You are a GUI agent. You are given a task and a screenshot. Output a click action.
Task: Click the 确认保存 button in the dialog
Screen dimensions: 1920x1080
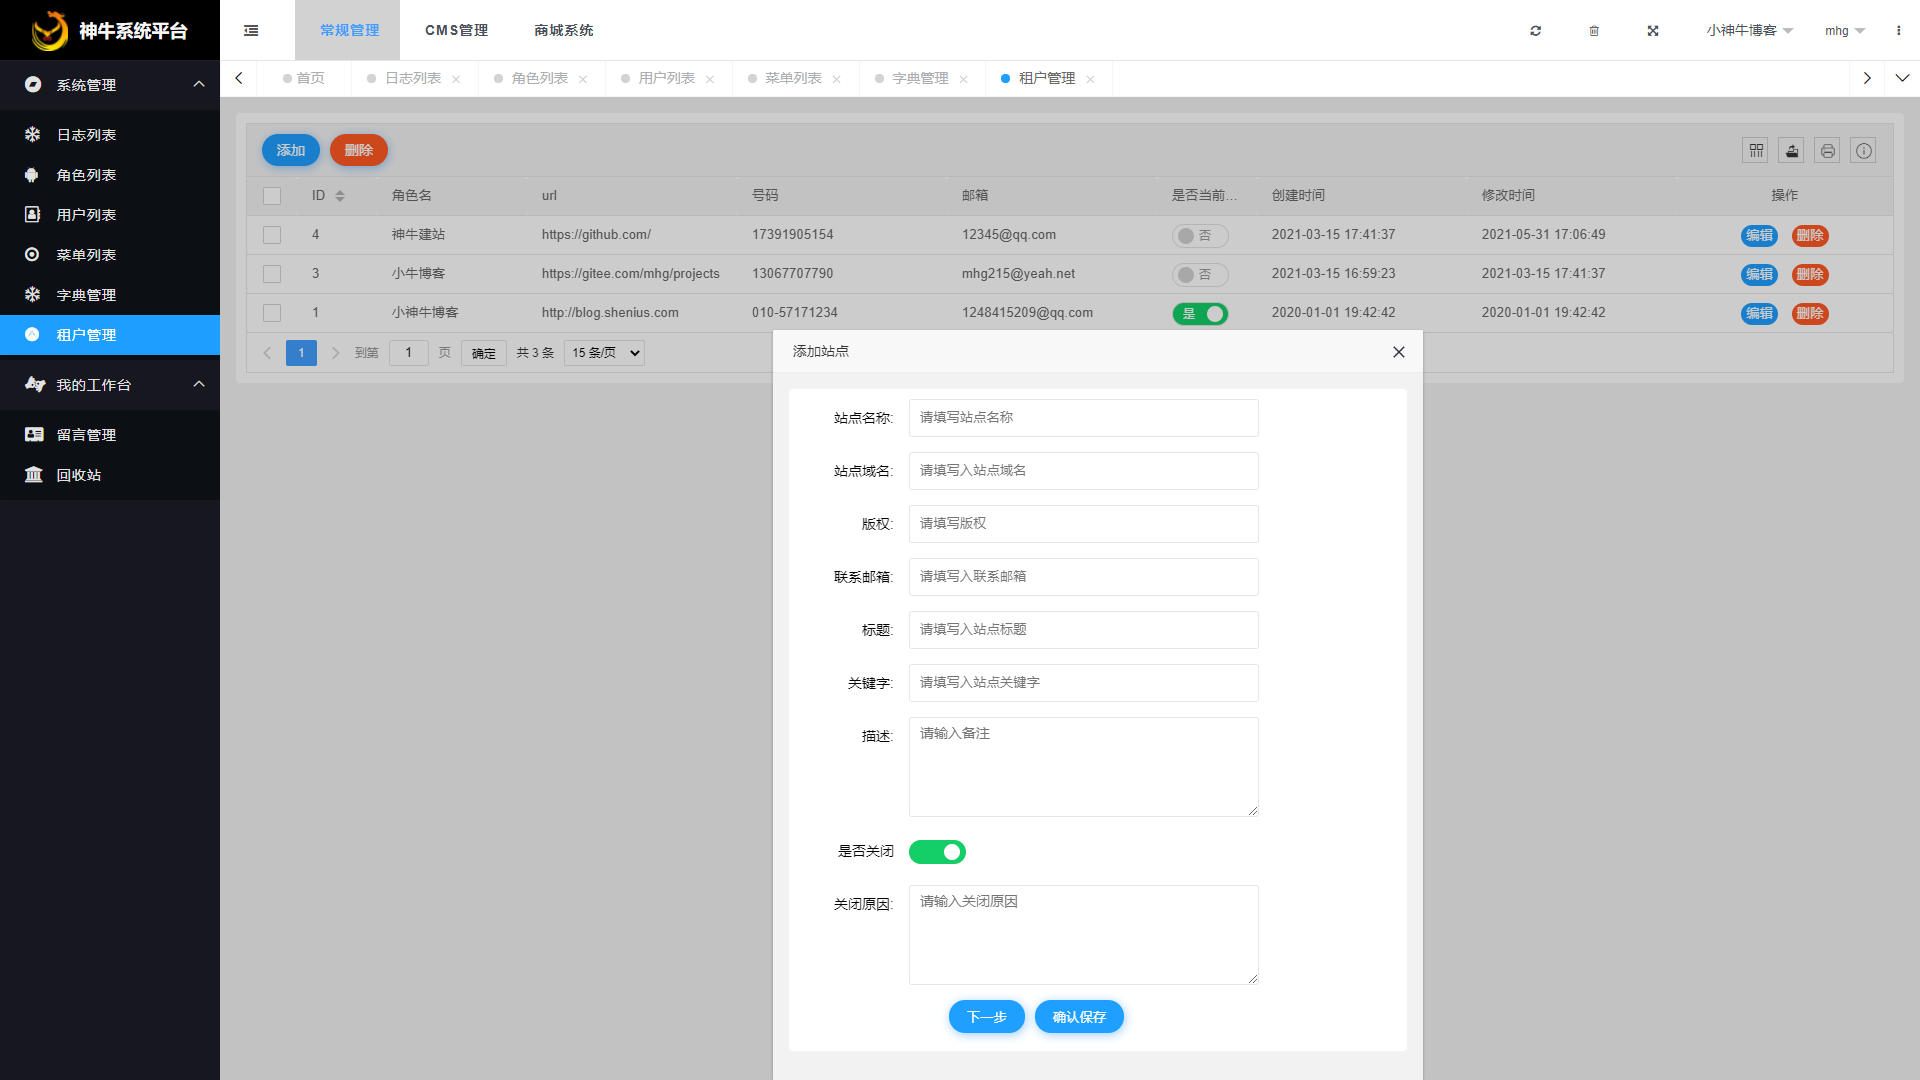pyautogui.click(x=1079, y=1016)
